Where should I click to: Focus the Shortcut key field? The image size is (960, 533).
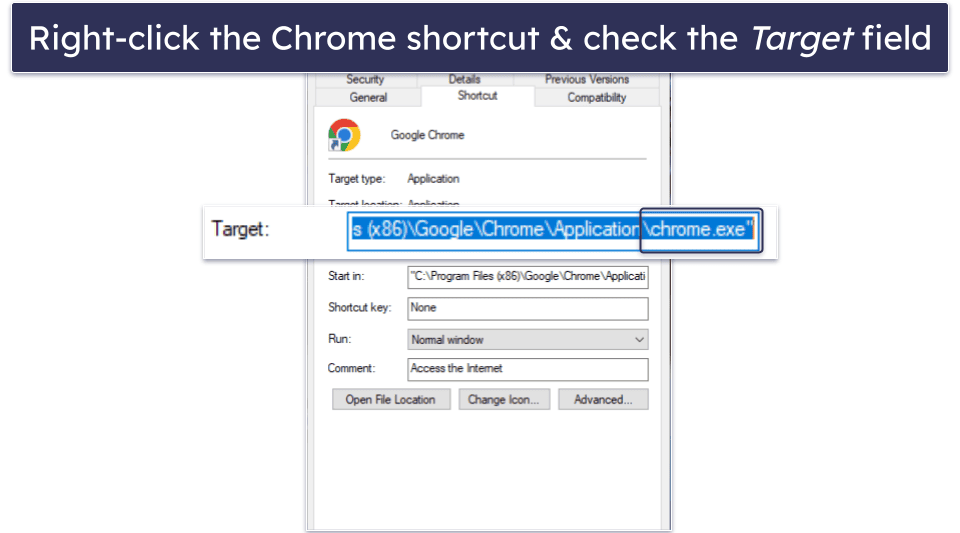[528, 308]
